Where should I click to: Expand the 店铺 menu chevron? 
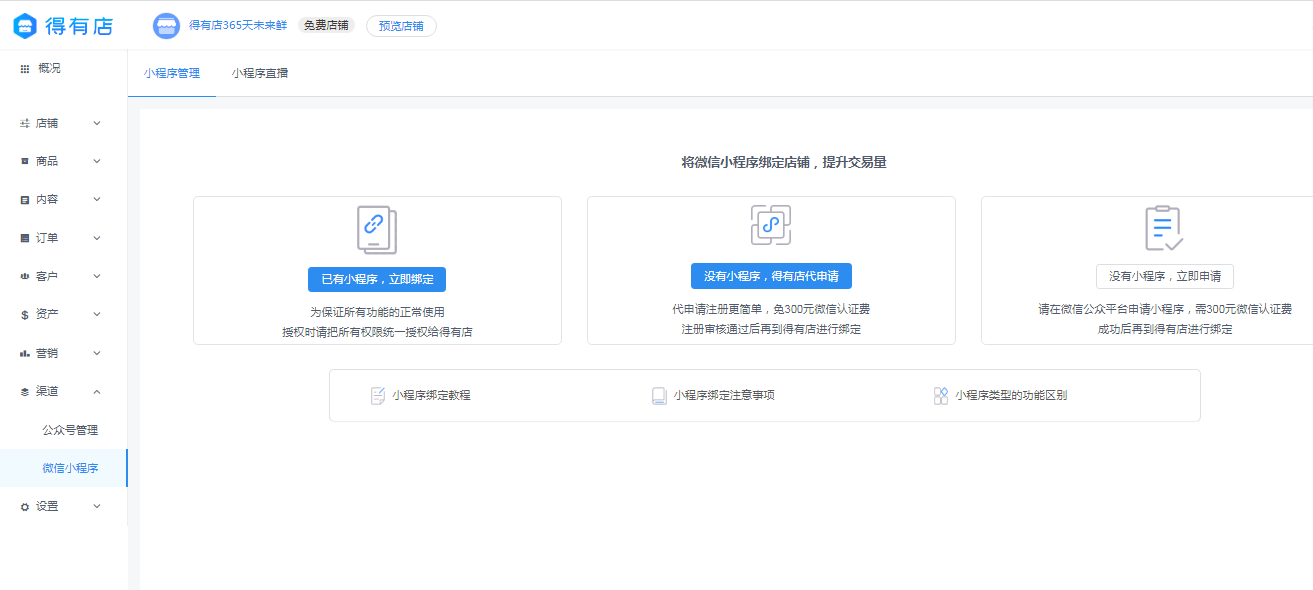(x=97, y=123)
